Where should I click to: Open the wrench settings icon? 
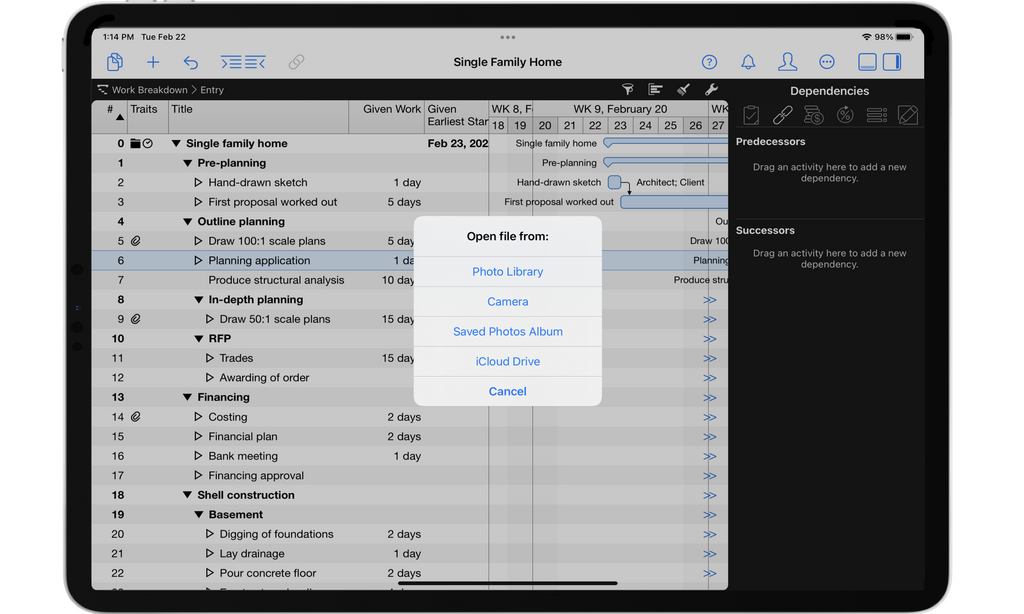coord(712,90)
